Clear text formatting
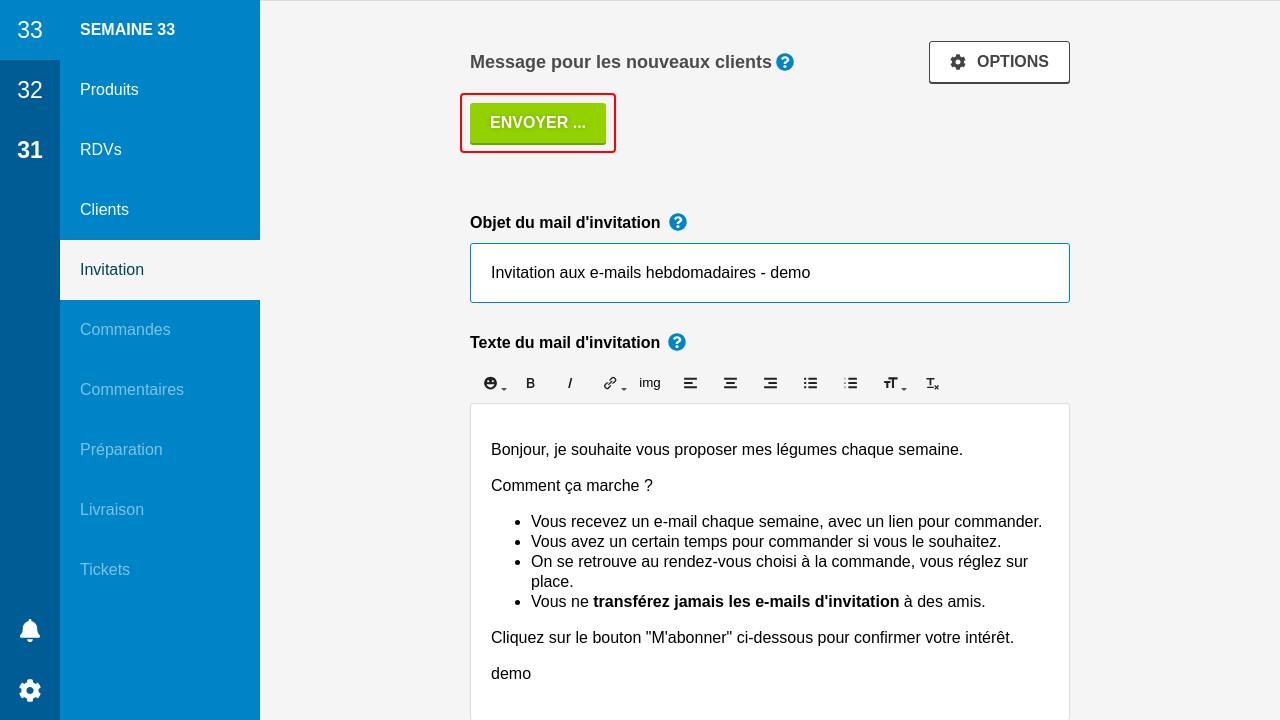The height and width of the screenshot is (720, 1280). click(932, 383)
